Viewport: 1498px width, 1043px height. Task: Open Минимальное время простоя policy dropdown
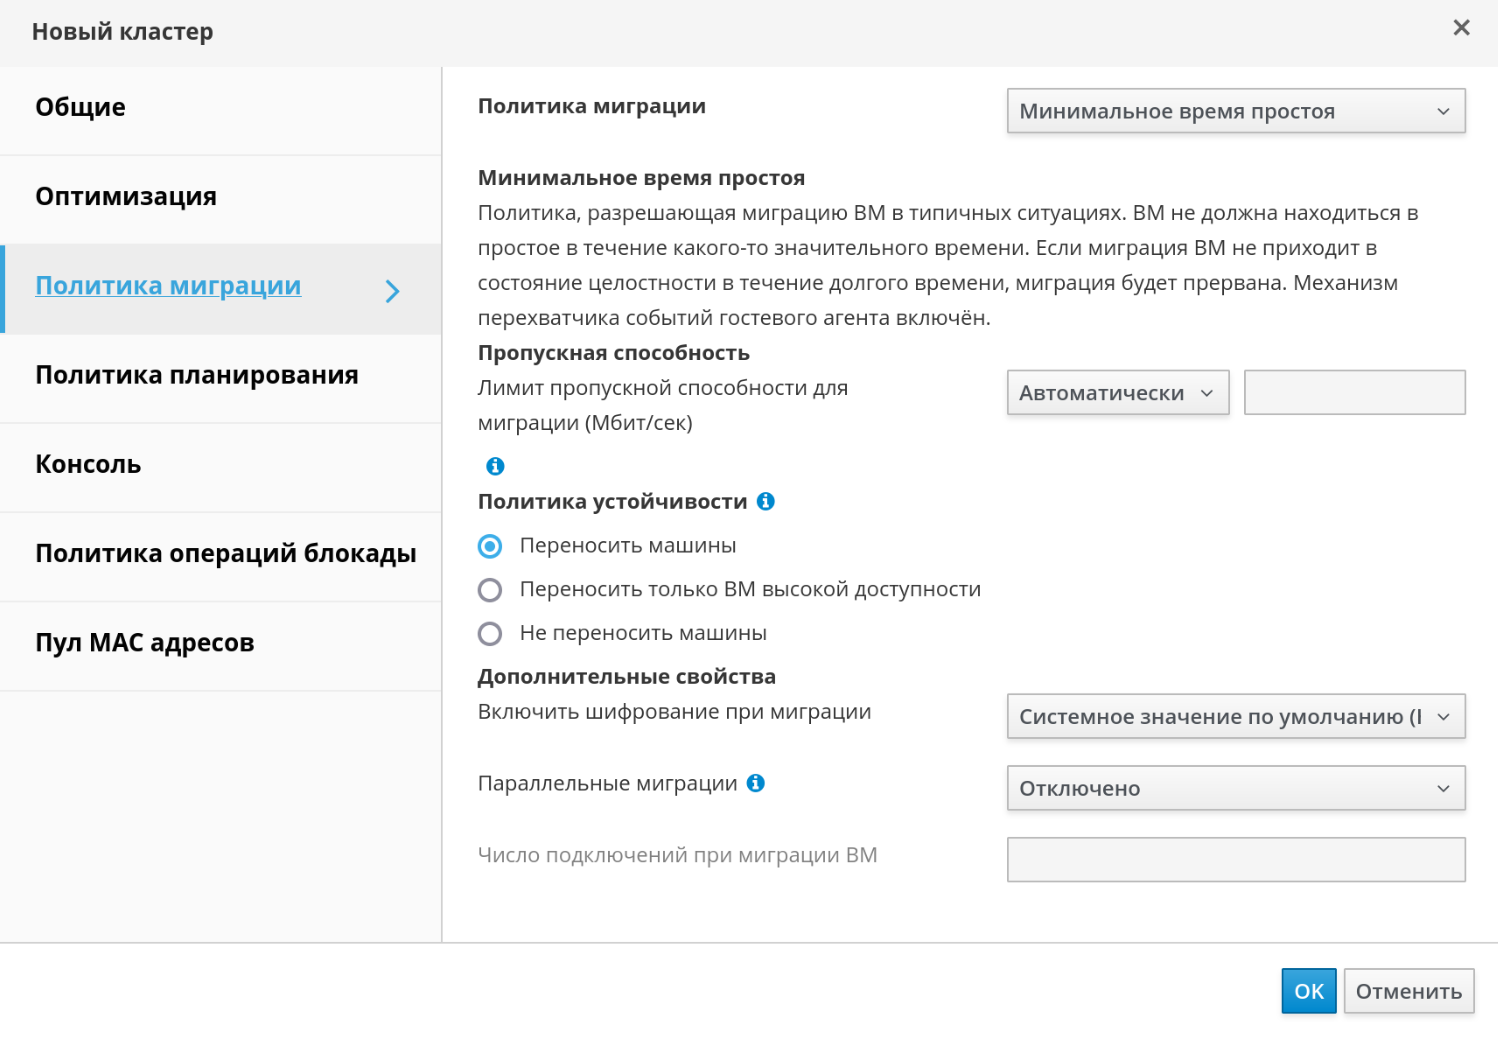pyautogui.click(x=1235, y=111)
